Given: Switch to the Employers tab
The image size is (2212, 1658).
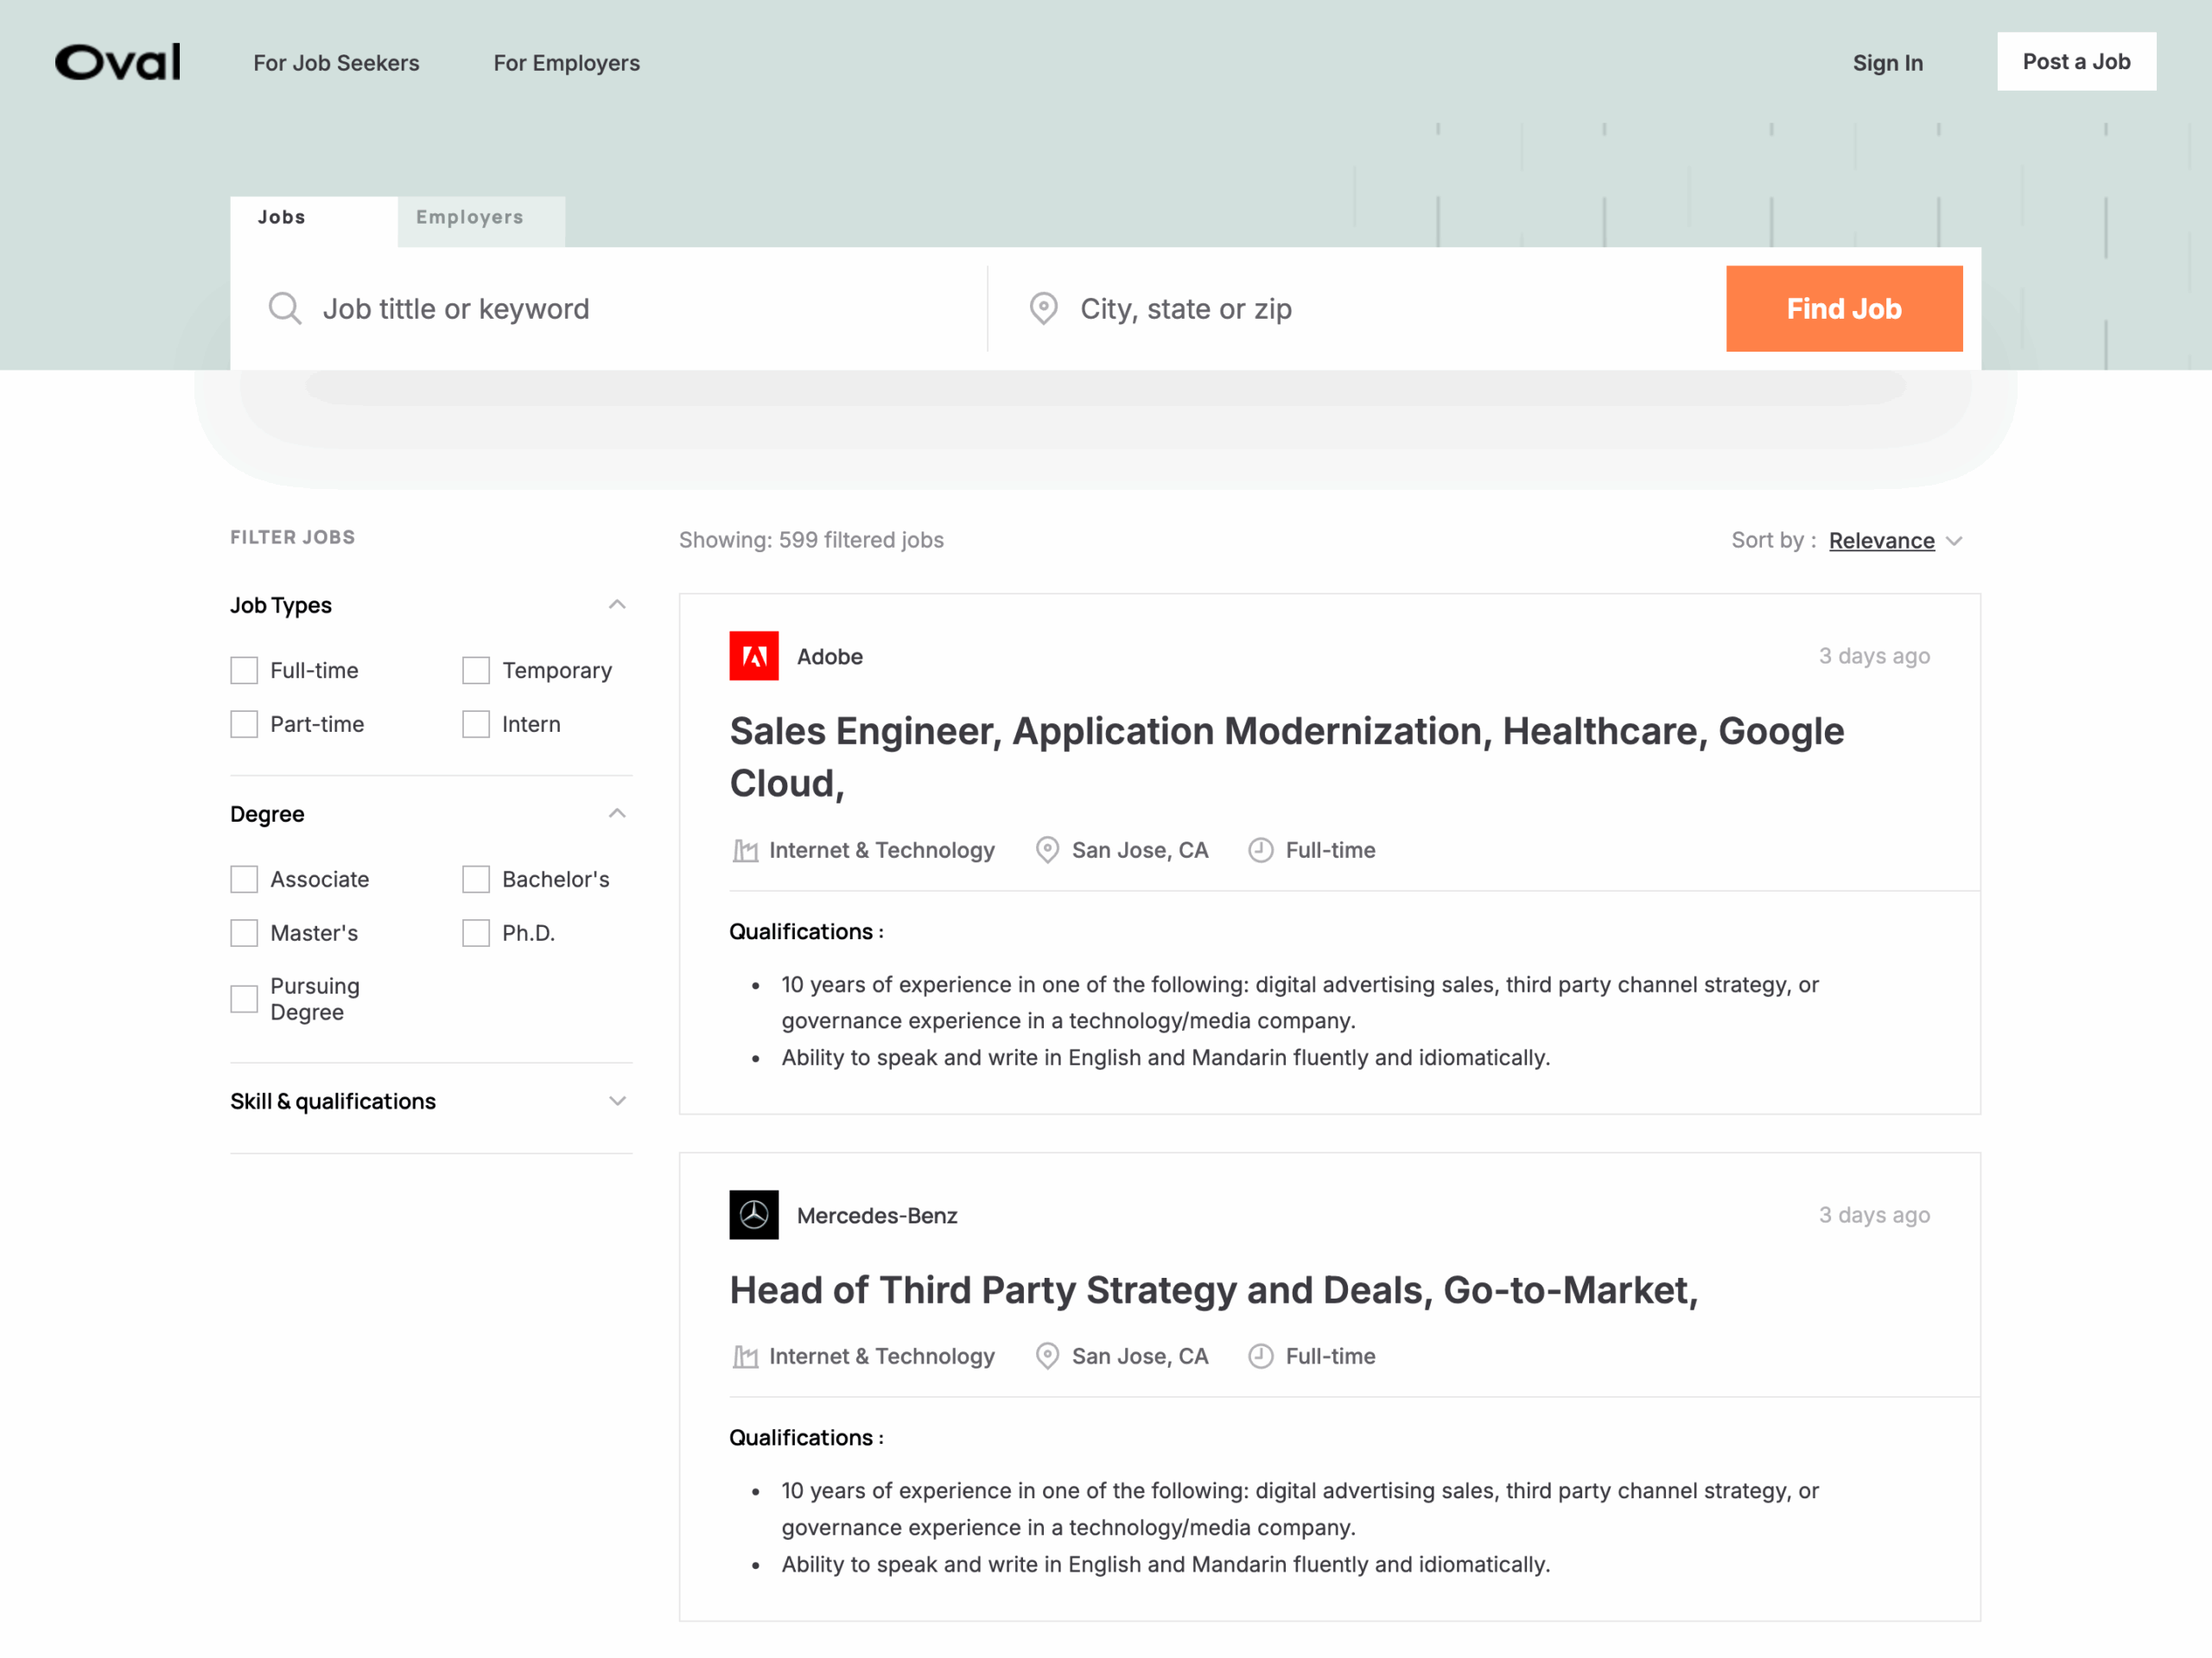Looking at the screenshot, I should tap(470, 218).
